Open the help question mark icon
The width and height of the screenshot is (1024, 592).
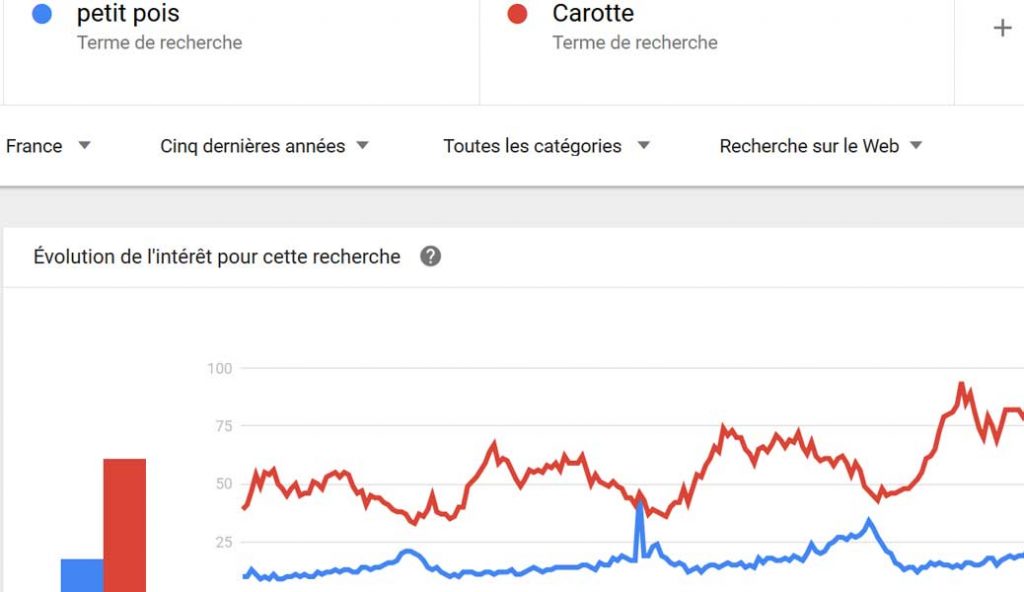pos(430,257)
